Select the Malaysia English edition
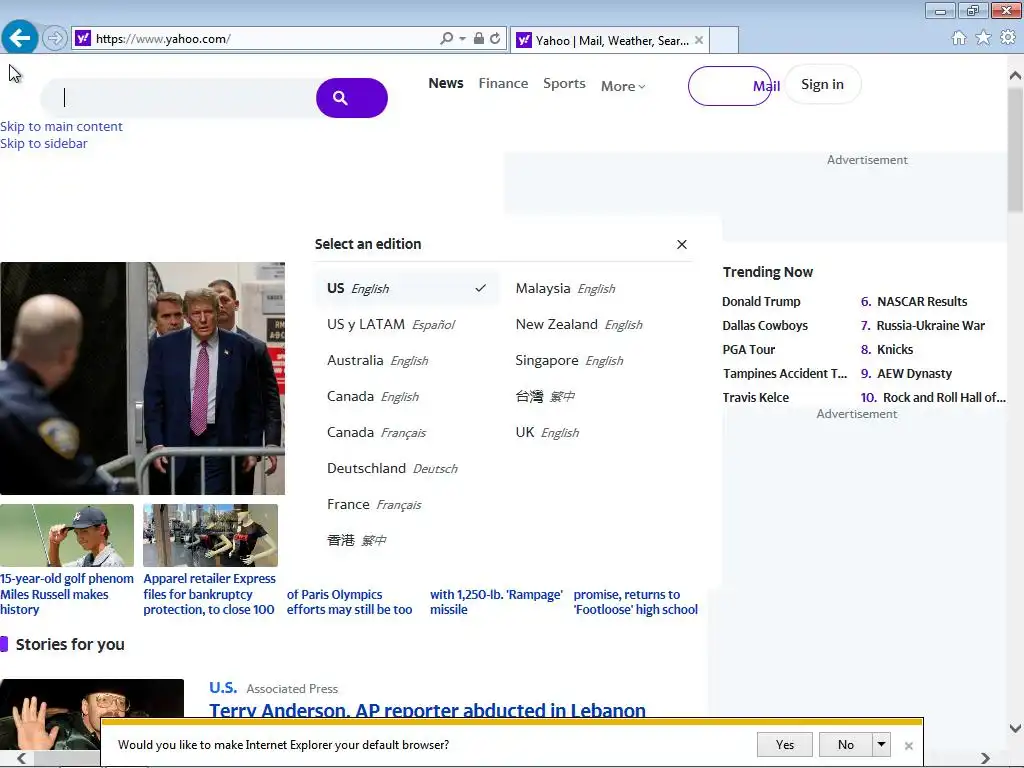 [565, 289]
